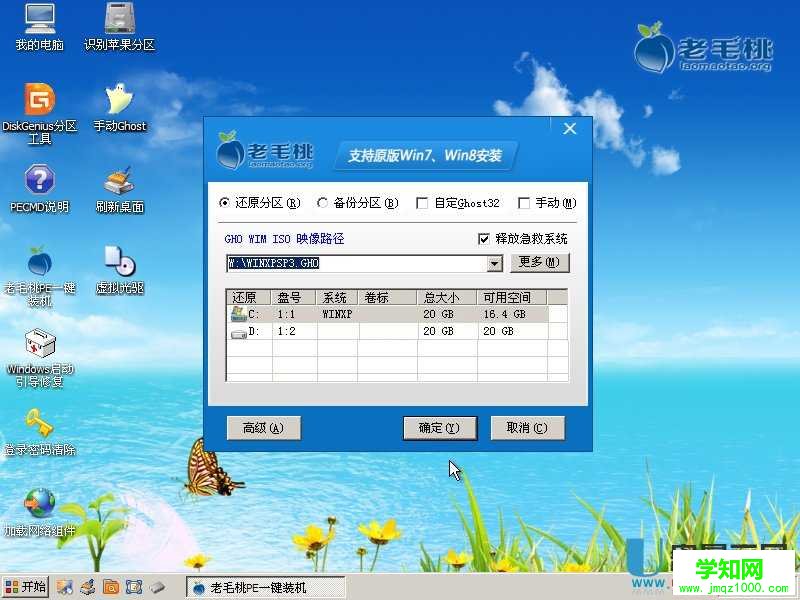Click the W:\WINXPSP3.GHO path field
Image resolution: width=800 pixels, height=600 pixels.
(x=356, y=264)
